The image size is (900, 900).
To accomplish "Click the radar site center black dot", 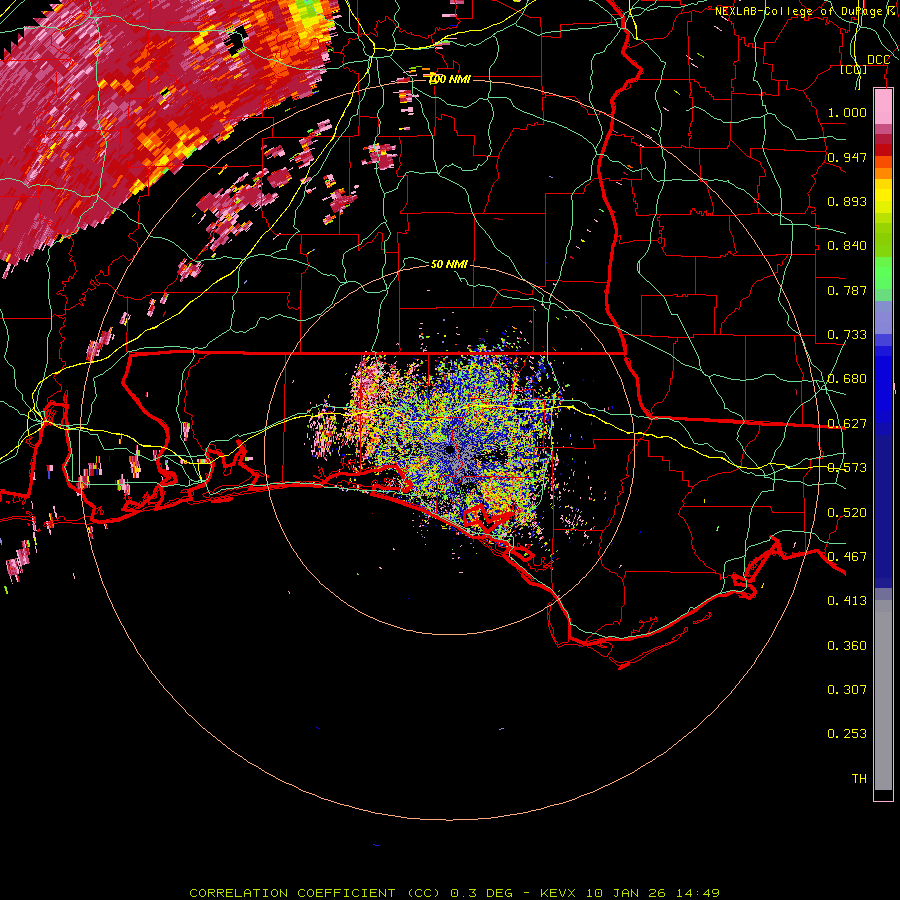I will tap(449, 449).
